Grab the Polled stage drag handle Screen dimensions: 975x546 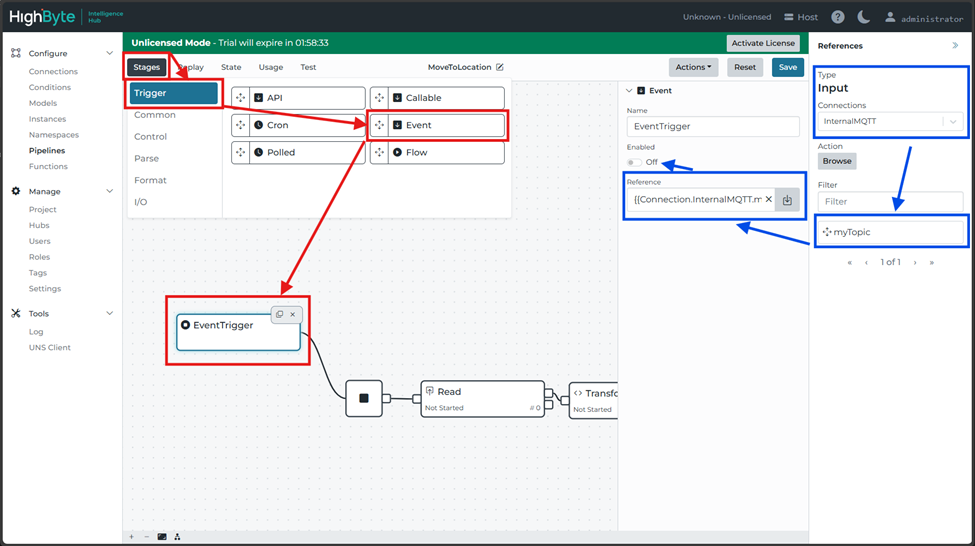pos(241,152)
